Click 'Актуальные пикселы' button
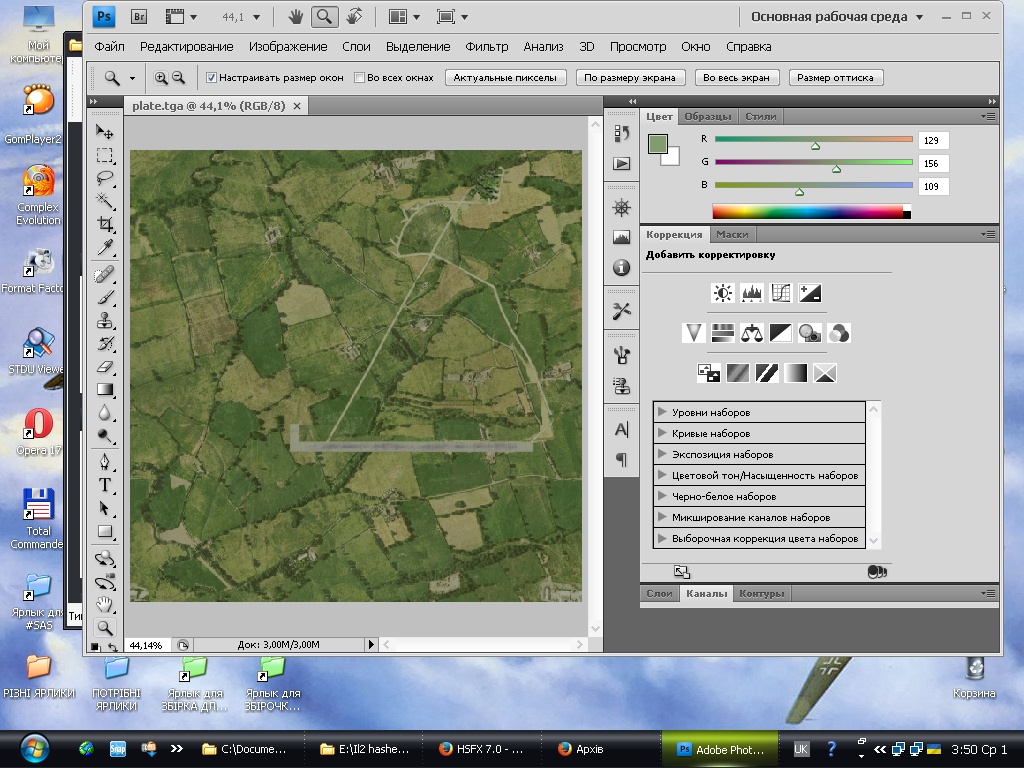This screenshot has width=1024, height=768. (506, 77)
